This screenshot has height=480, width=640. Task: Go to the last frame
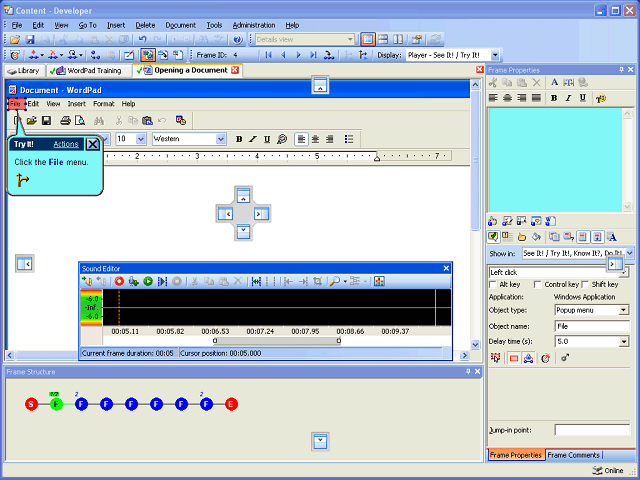[313, 55]
